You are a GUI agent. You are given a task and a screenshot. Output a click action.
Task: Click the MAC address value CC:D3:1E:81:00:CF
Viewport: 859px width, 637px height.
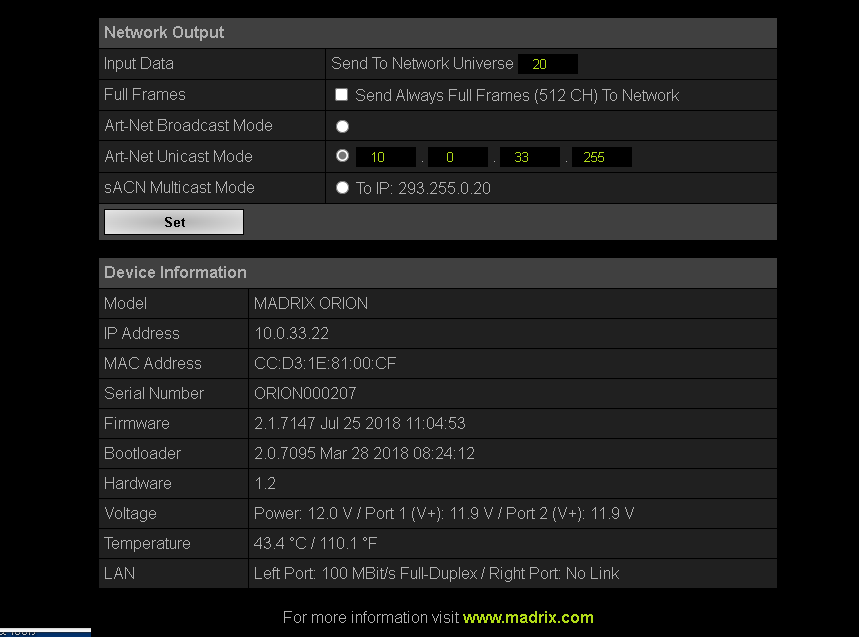click(325, 364)
